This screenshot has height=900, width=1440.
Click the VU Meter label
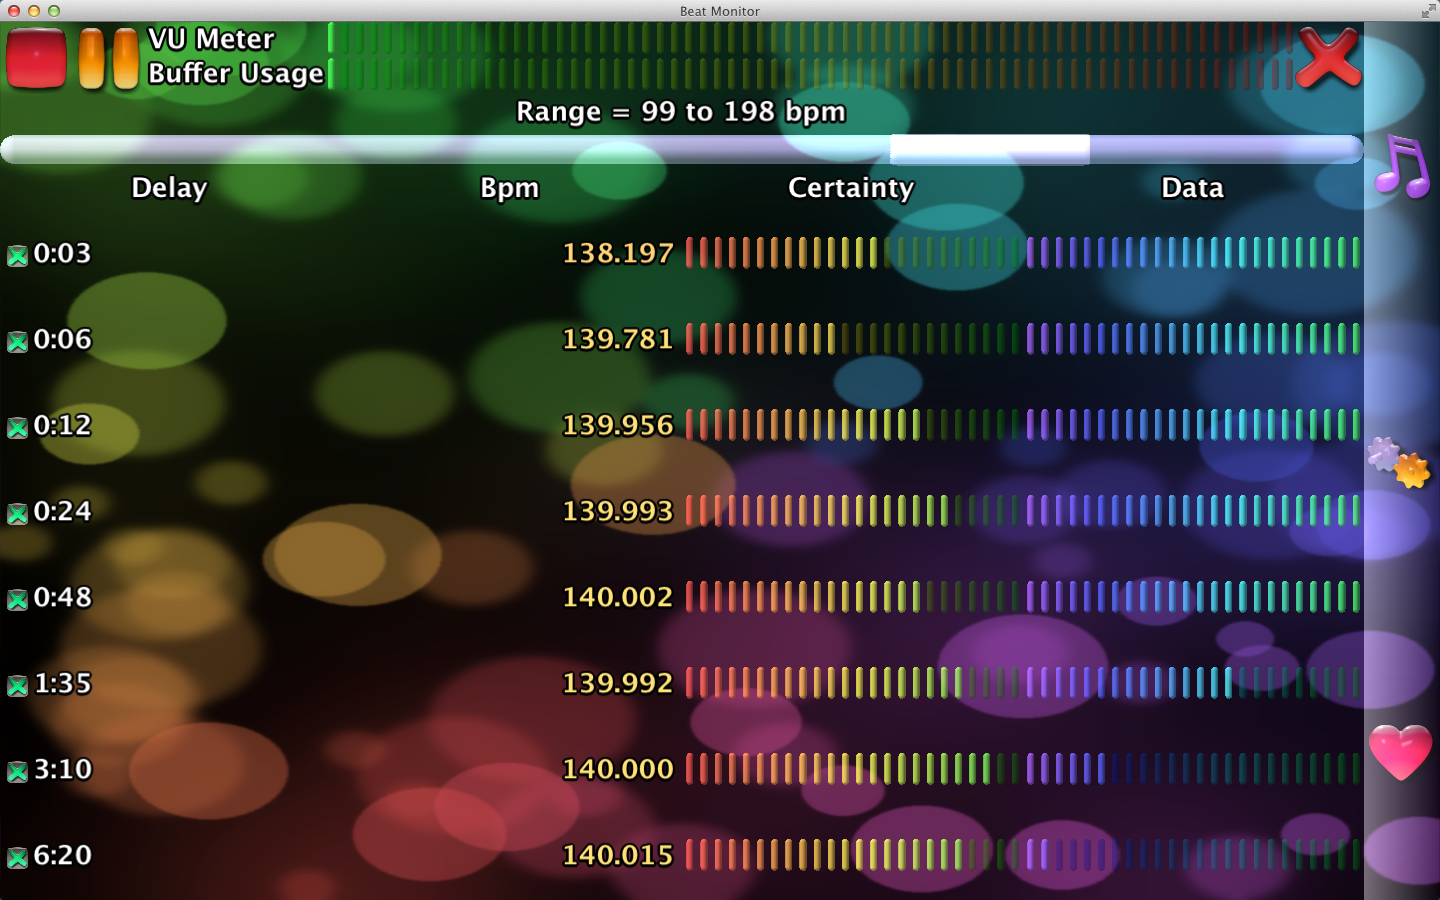tap(211, 39)
